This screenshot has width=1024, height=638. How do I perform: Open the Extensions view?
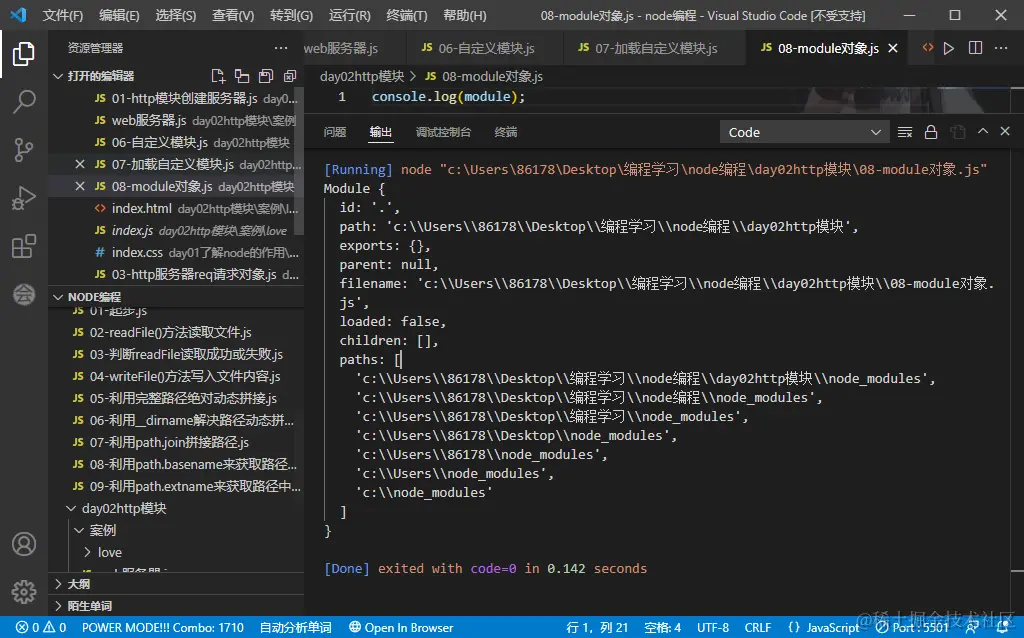[x=23, y=247]
